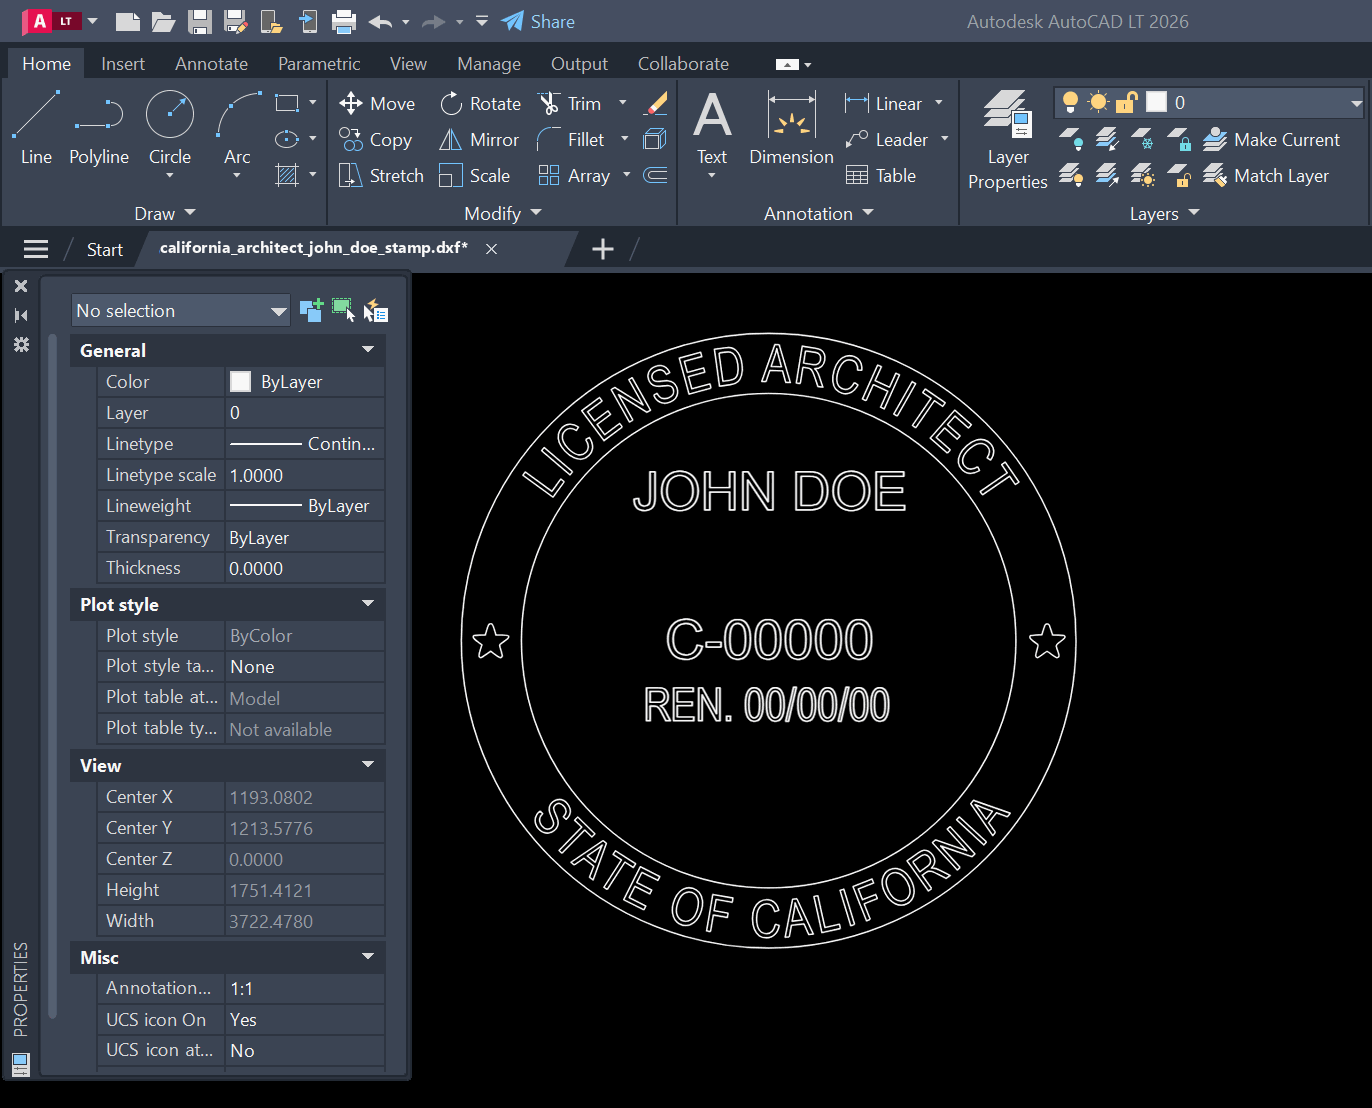Click the Hatch draw icon
The image size is (1372, 1108).
tap(287, 175)
